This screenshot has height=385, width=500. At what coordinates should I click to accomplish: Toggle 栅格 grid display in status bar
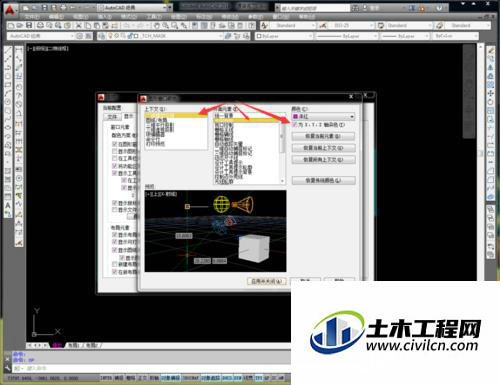130,378
